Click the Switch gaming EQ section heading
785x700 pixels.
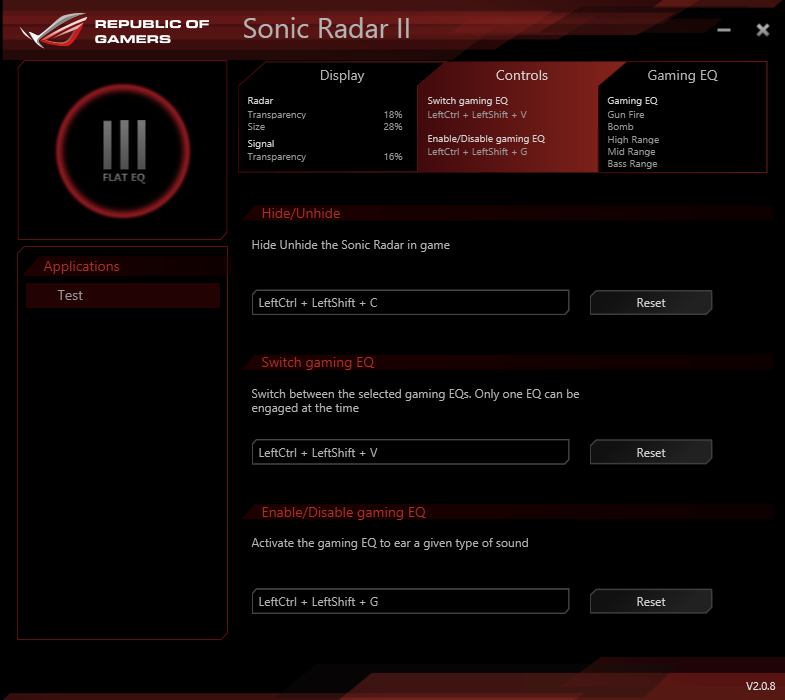(317, 363)
